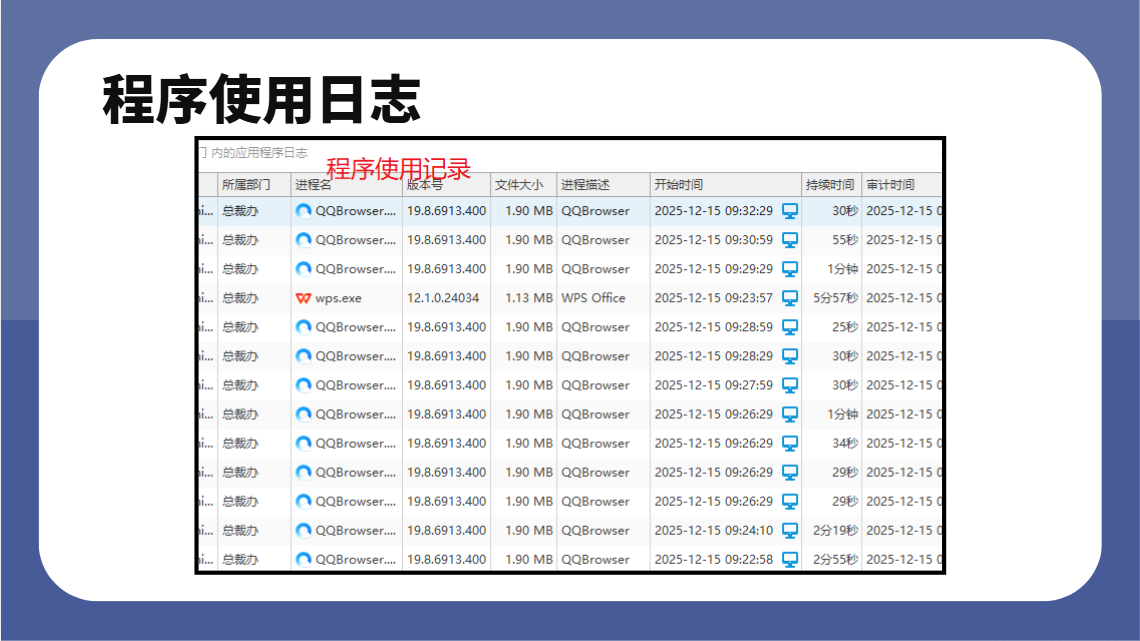
Task: Click QQBrowser description in the 09:28:59 row
Action: [595, 327]
